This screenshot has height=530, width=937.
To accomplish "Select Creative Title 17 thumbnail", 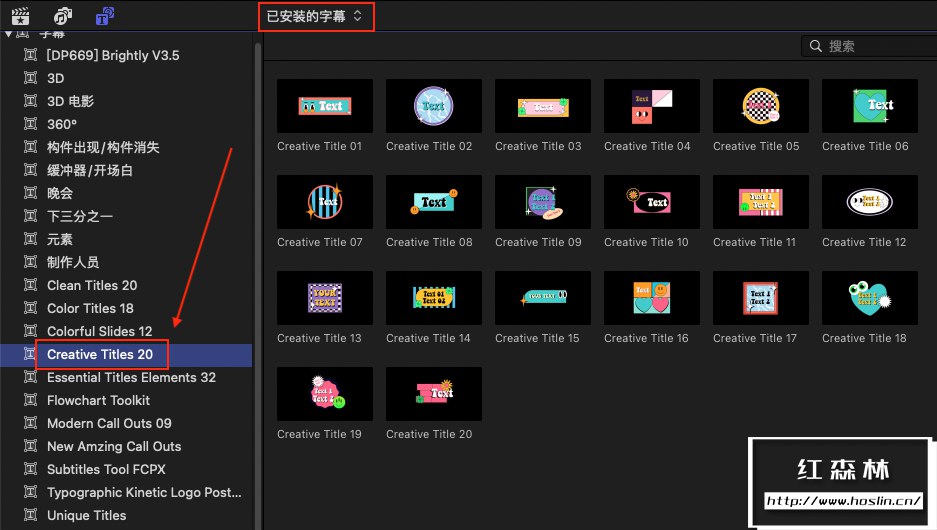I will pos(761,298).
